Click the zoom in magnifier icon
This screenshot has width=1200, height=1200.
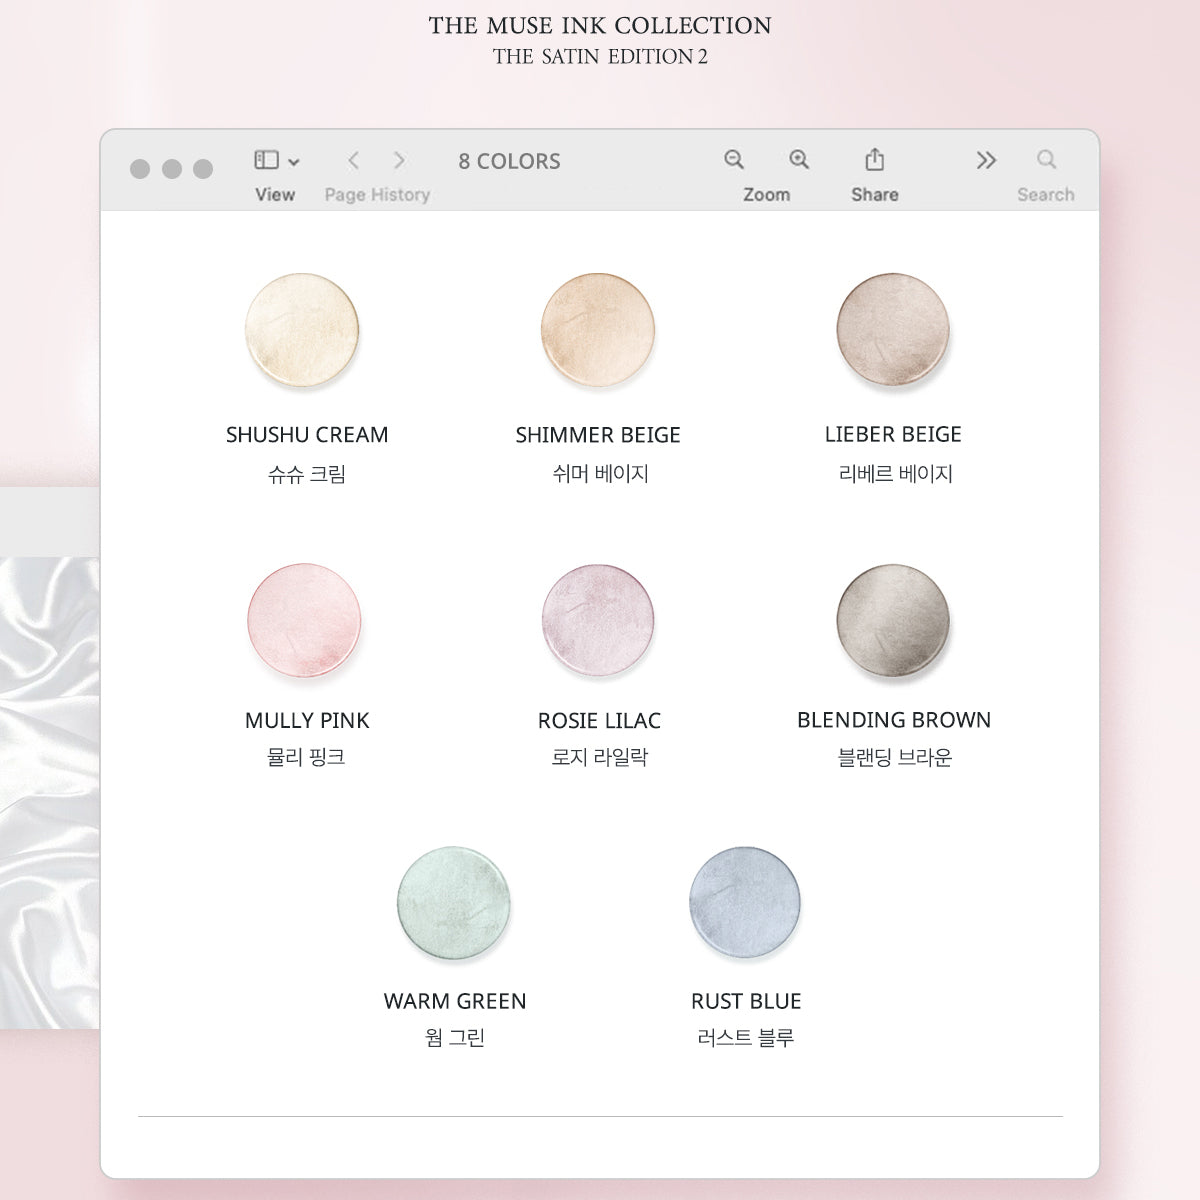pyautogui.click(x=798, y=160)
